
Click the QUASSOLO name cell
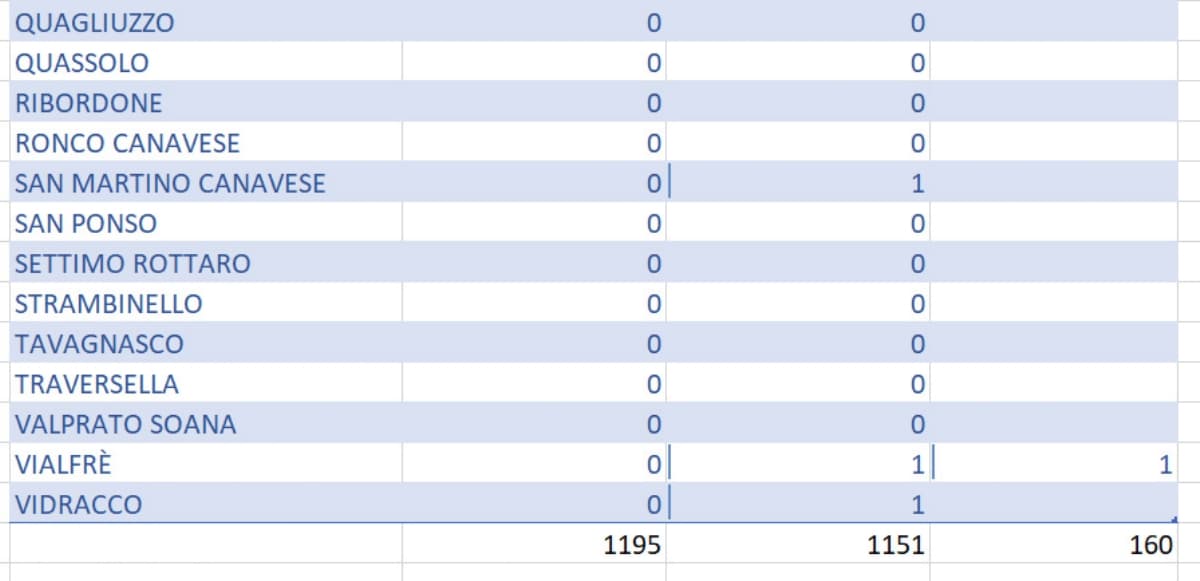pyautogui.click(x=205, y=63)
